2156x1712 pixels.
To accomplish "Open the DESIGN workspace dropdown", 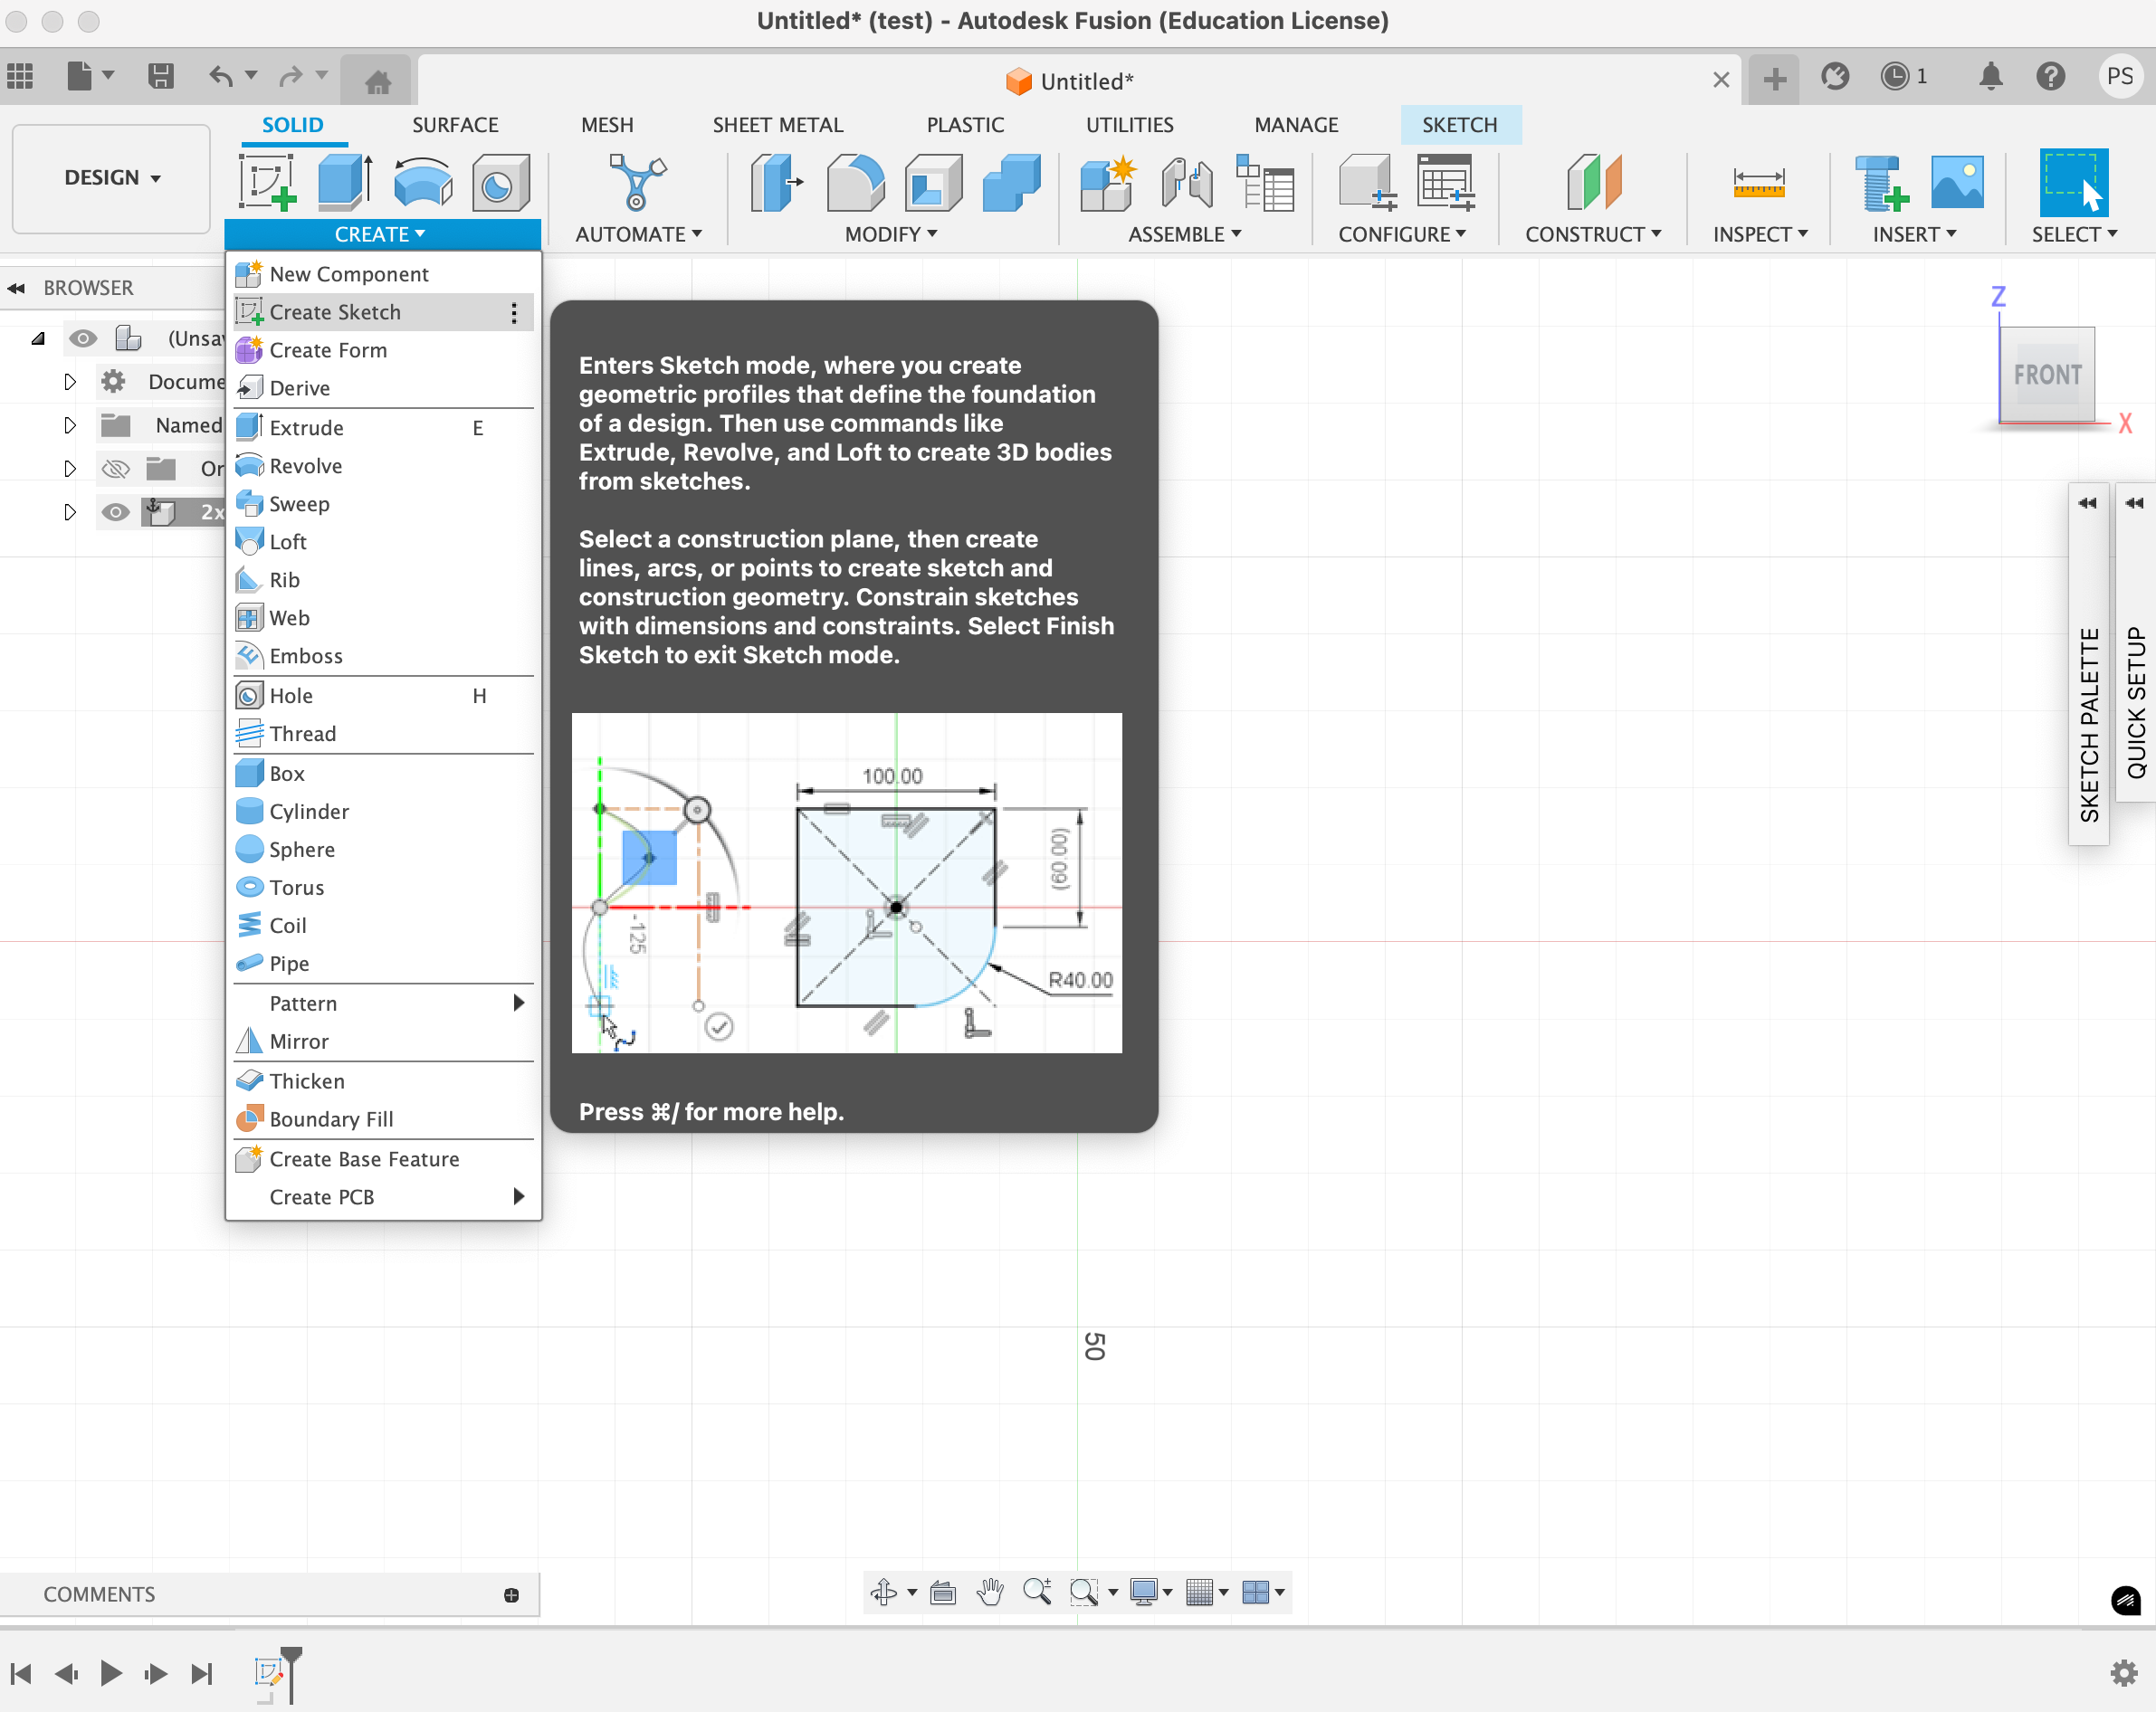I will point(112,178).
